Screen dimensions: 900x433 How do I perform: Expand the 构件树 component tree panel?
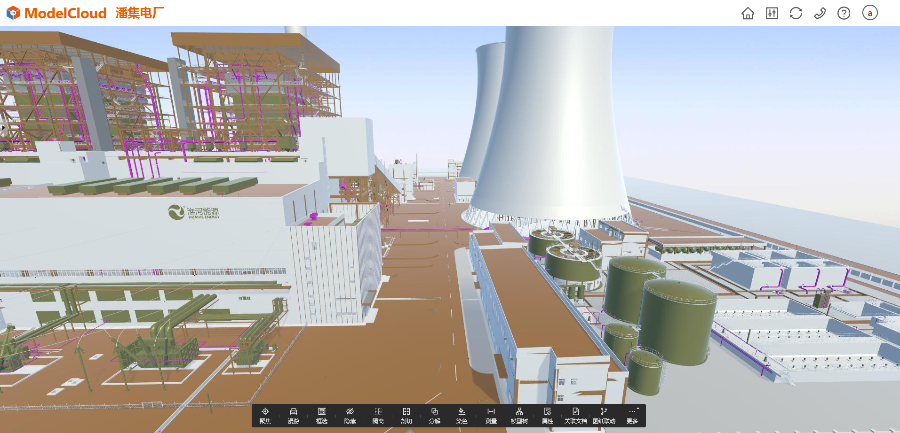[x=519, y=415]
